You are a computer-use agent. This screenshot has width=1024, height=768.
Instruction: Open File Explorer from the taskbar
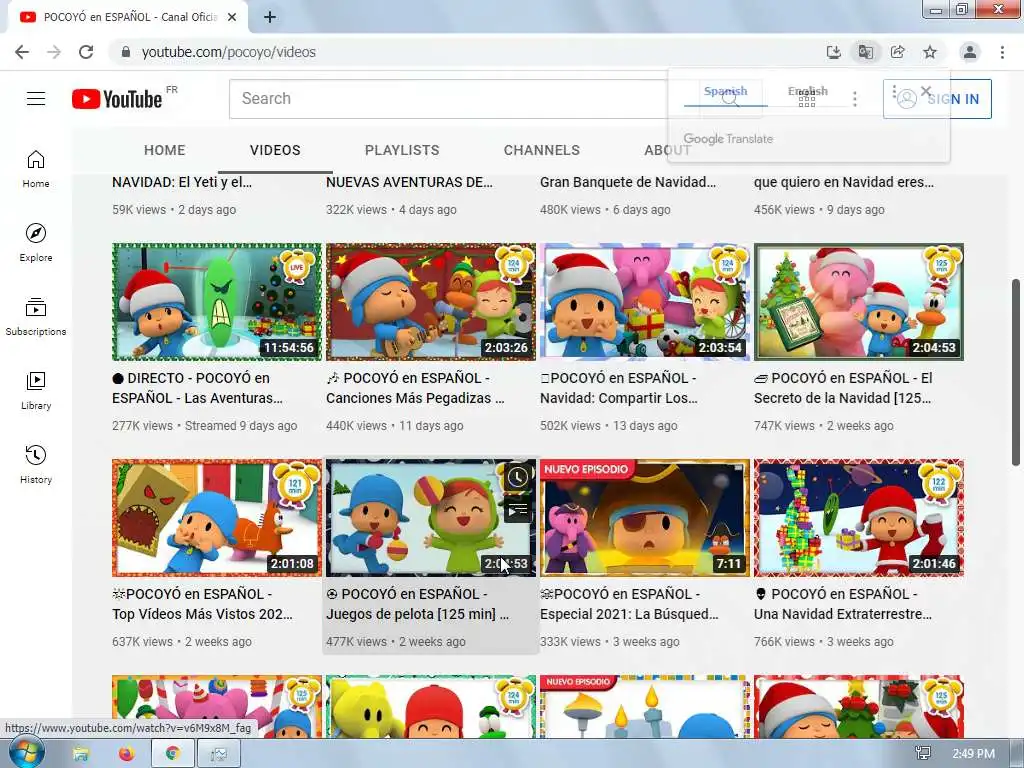point(81,754)
